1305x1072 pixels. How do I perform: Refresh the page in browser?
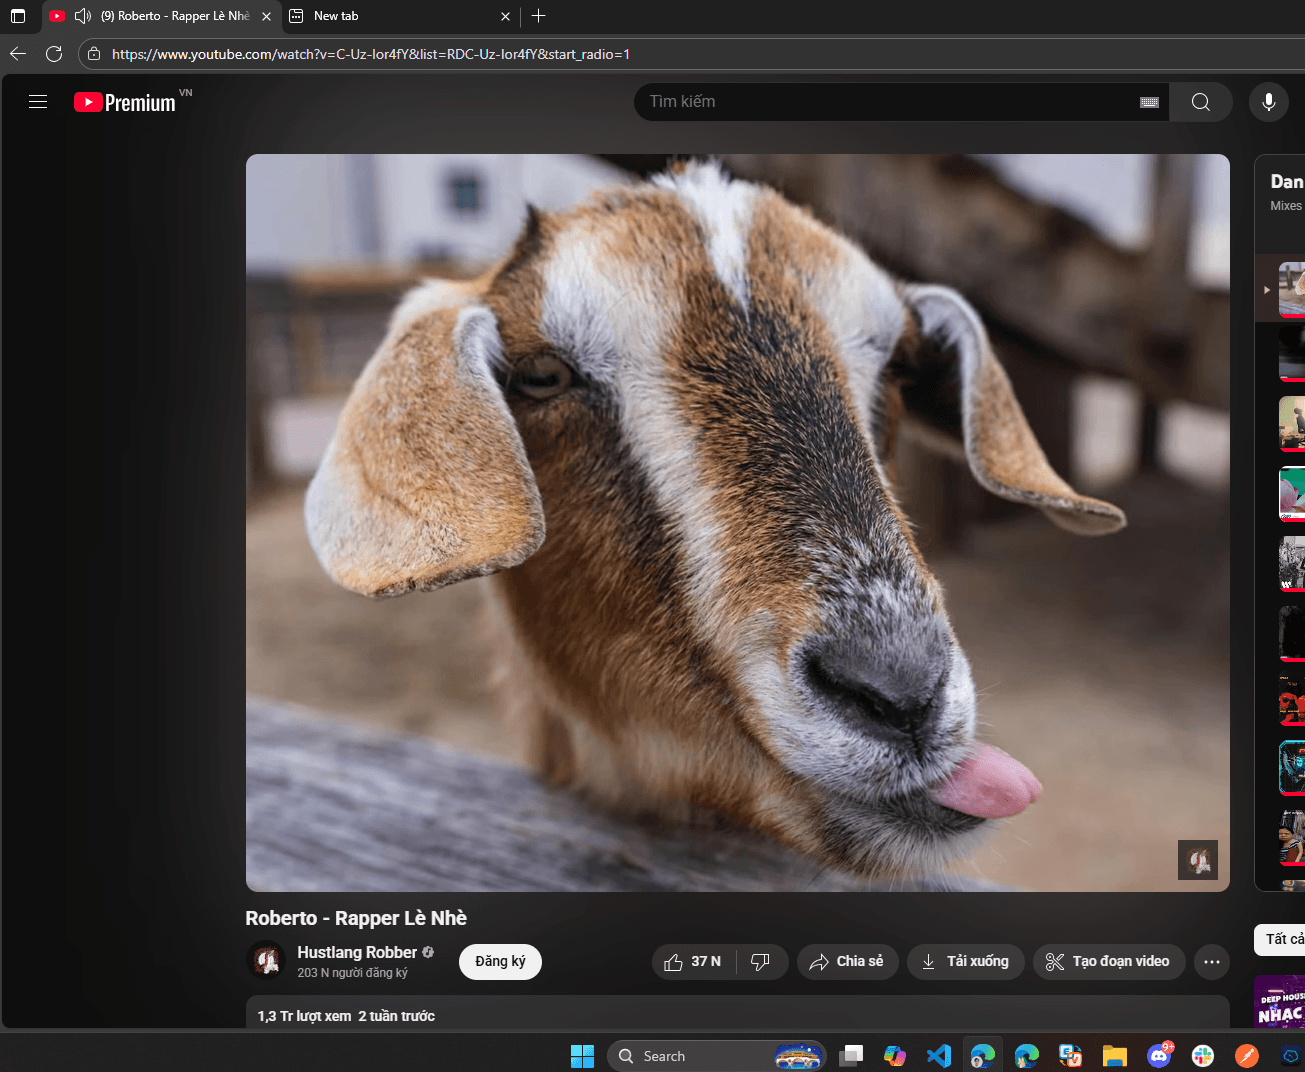click(54, 54)
